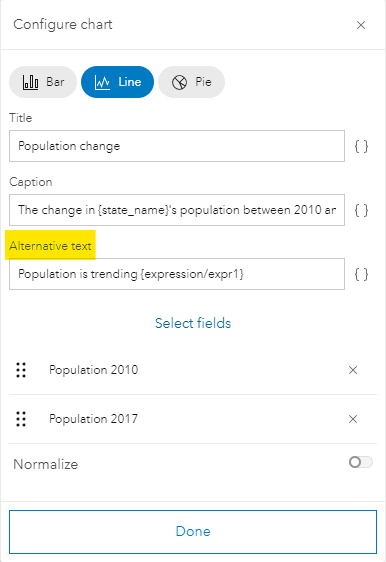
Task: Select the Pie chart type
Action: coord(191,82)
